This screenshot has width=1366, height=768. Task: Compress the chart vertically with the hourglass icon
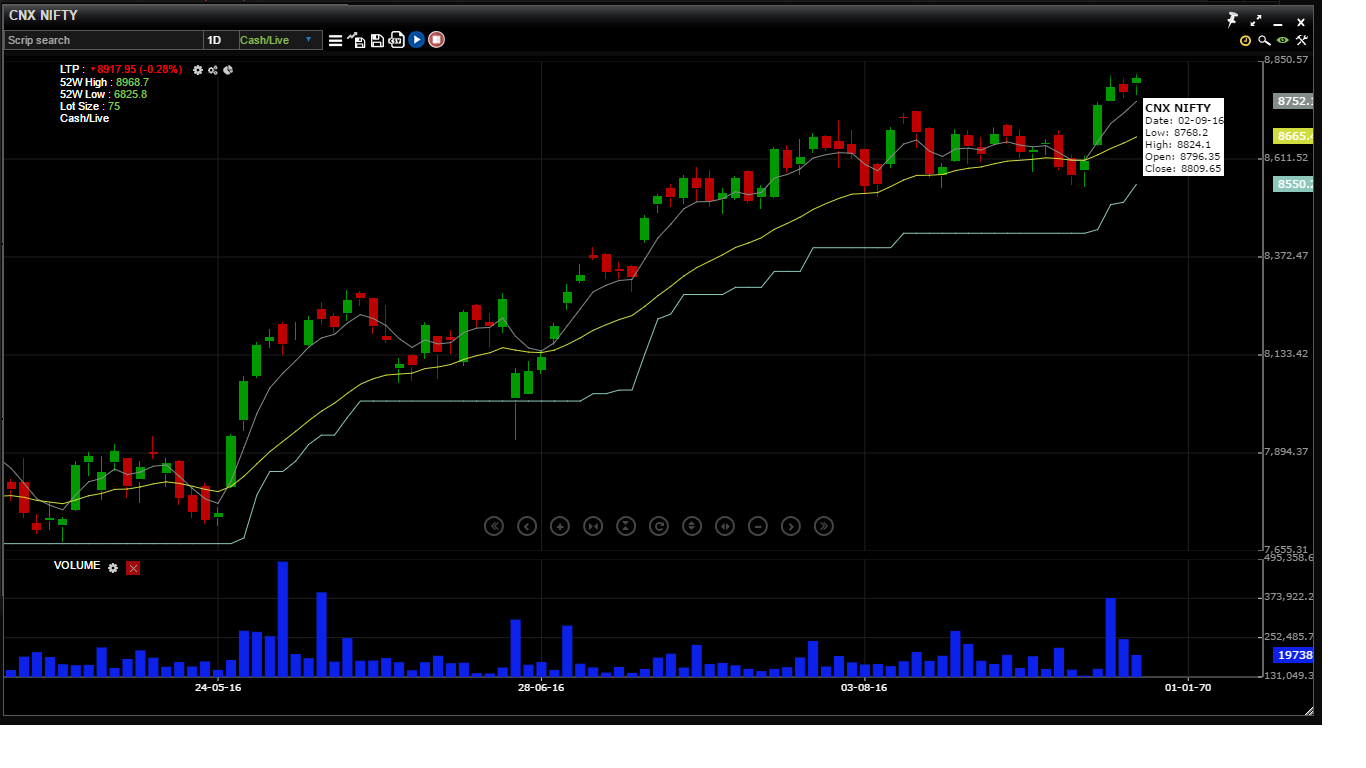626,526
